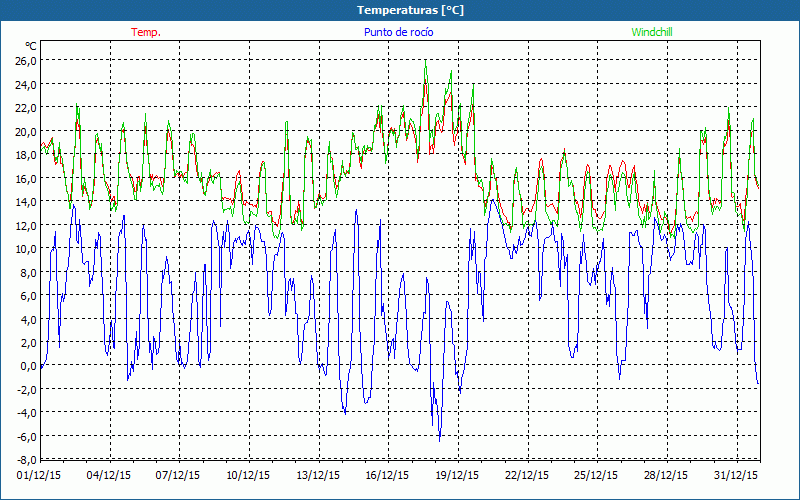The height and width of the screenshot is (500, 800).
Task: Click the 4,0 y-axis value
Action: click(29, 319)
